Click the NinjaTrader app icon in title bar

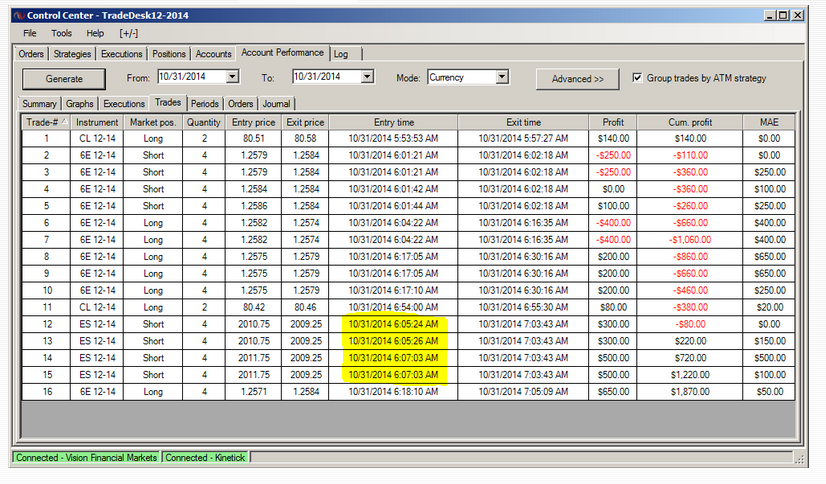point(18,15)
